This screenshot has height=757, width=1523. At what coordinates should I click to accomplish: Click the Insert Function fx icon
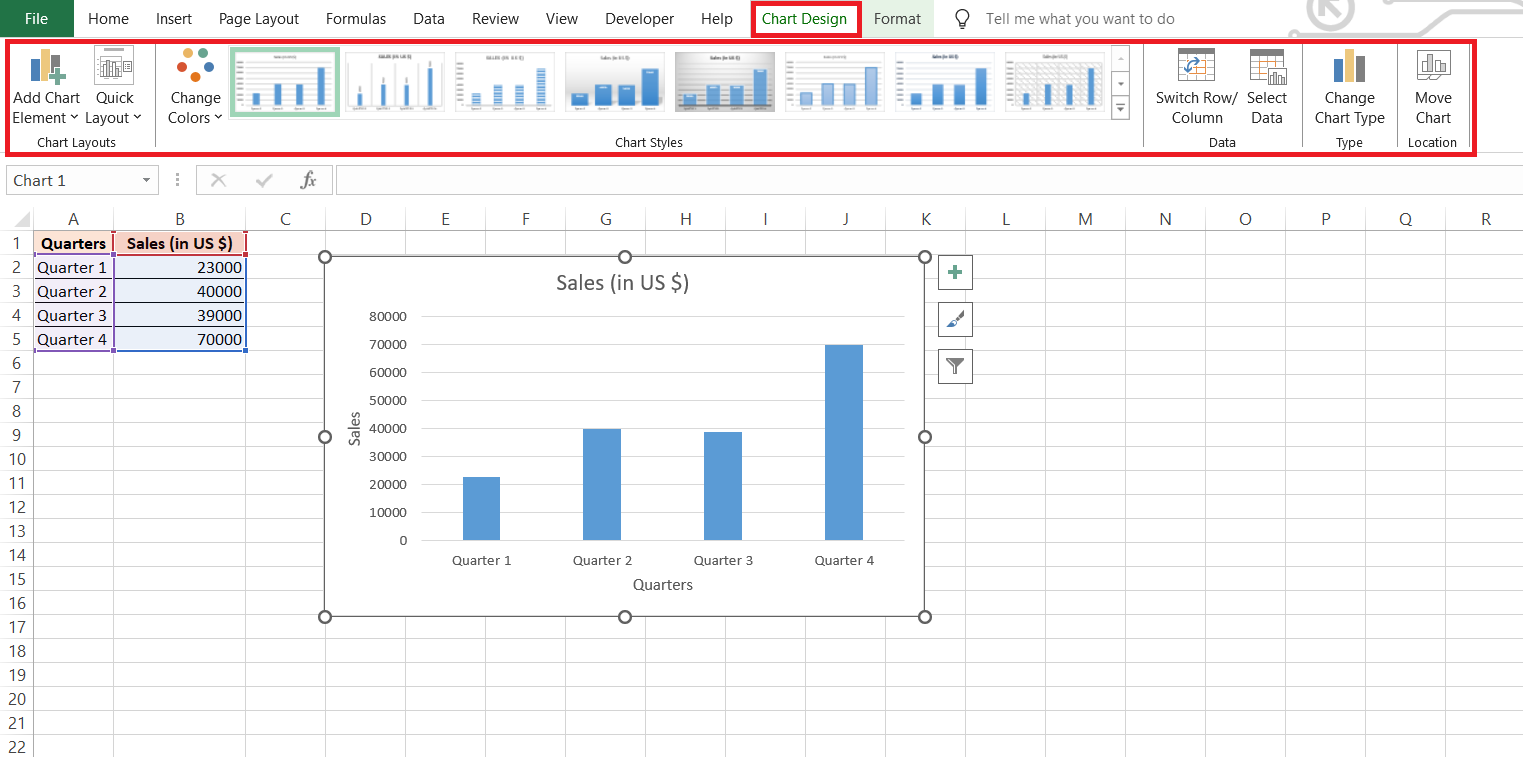pyautogui.click(x=309, y=180)
